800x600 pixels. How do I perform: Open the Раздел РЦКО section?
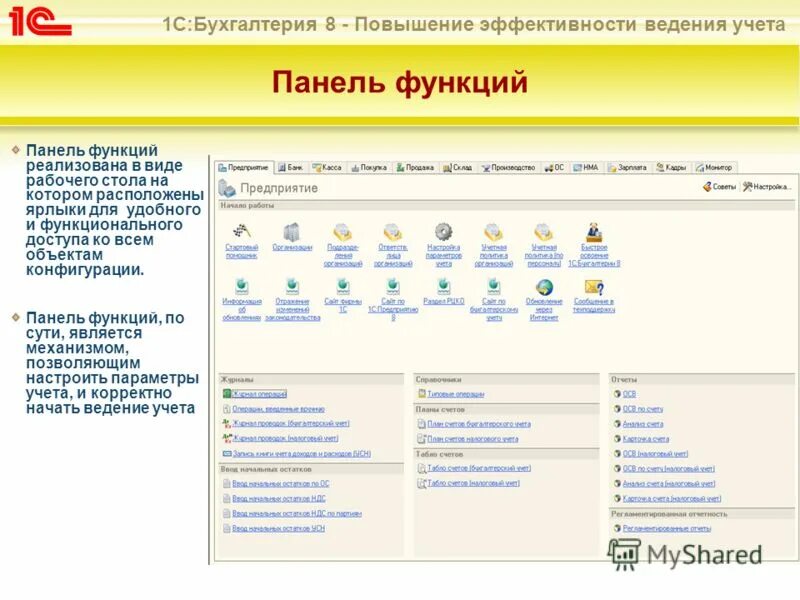coord(444,300)
